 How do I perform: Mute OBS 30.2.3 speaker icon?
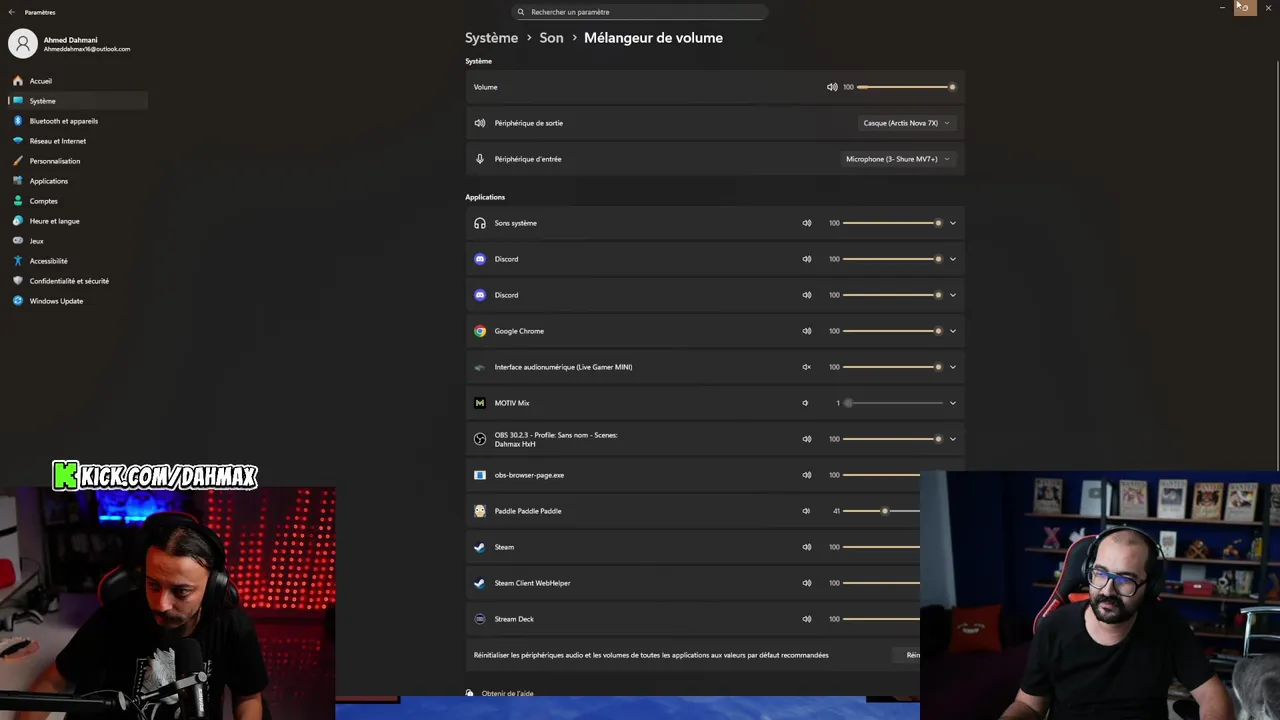pos(807,439)
